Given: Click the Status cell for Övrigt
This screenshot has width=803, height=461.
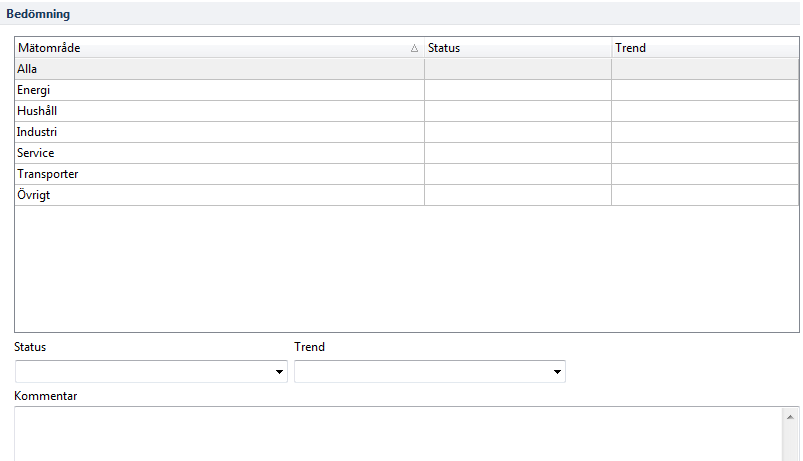Looking at the screenshot, I should click(517, 195).
